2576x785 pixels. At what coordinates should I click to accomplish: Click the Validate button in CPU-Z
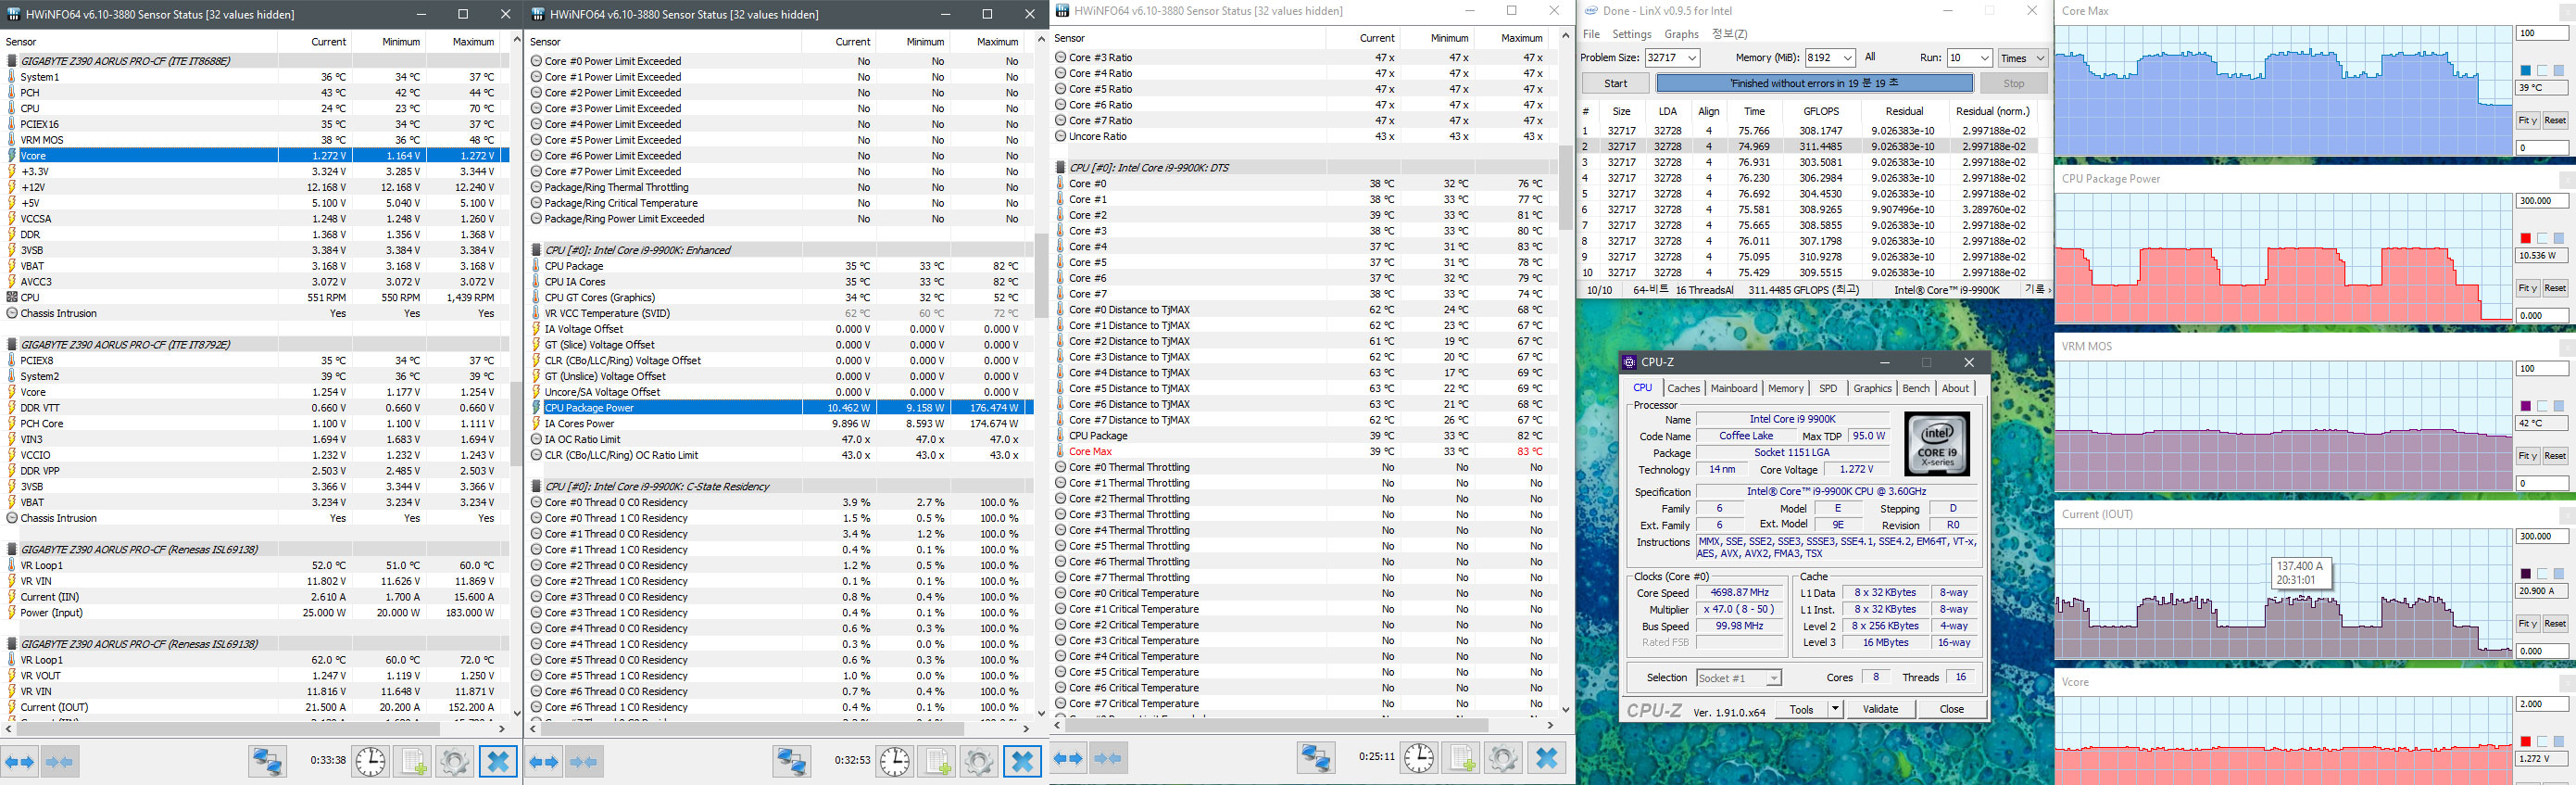[1880, 709]
